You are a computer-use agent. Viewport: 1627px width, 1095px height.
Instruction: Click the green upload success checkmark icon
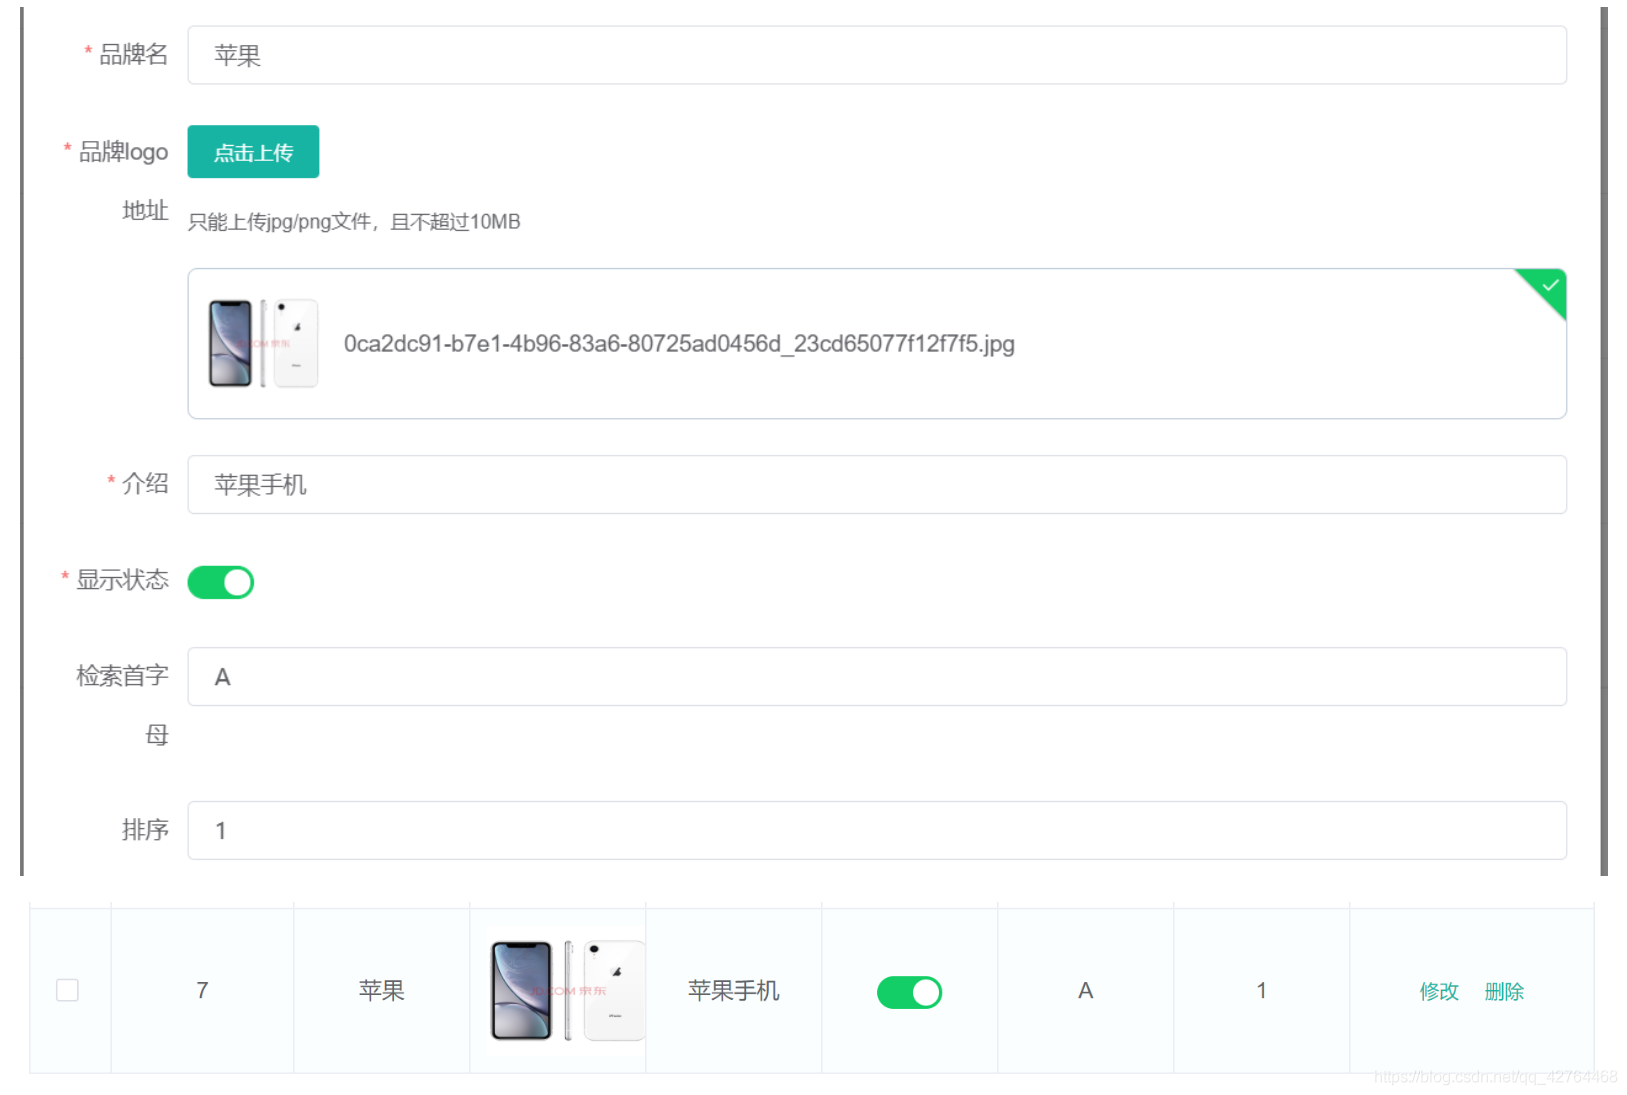point(1549,286)
